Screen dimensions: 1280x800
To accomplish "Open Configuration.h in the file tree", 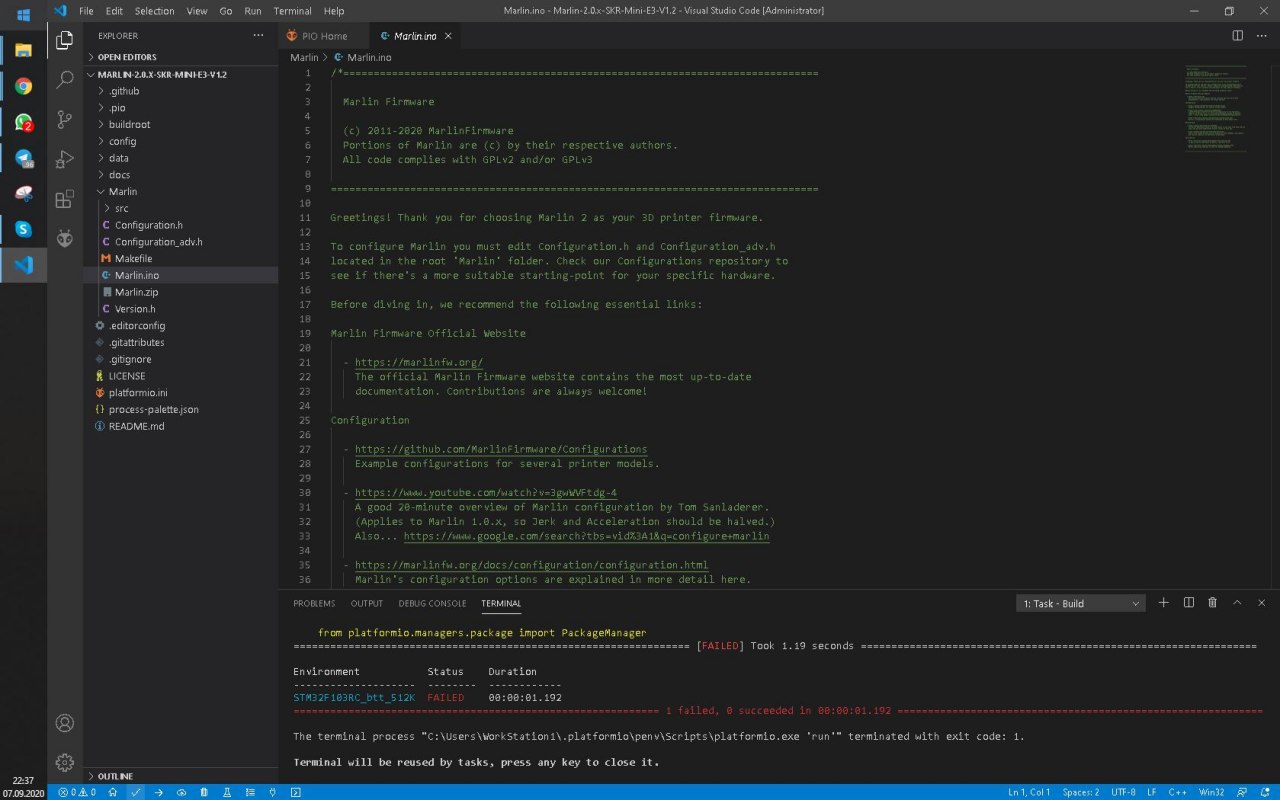I will 148,225.
